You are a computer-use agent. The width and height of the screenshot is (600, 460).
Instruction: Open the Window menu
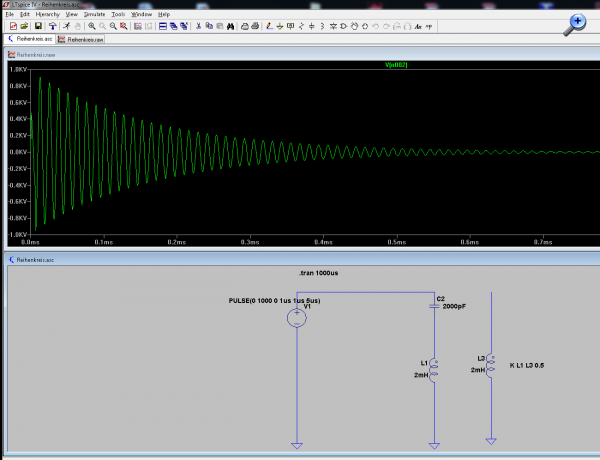[141, 14]
